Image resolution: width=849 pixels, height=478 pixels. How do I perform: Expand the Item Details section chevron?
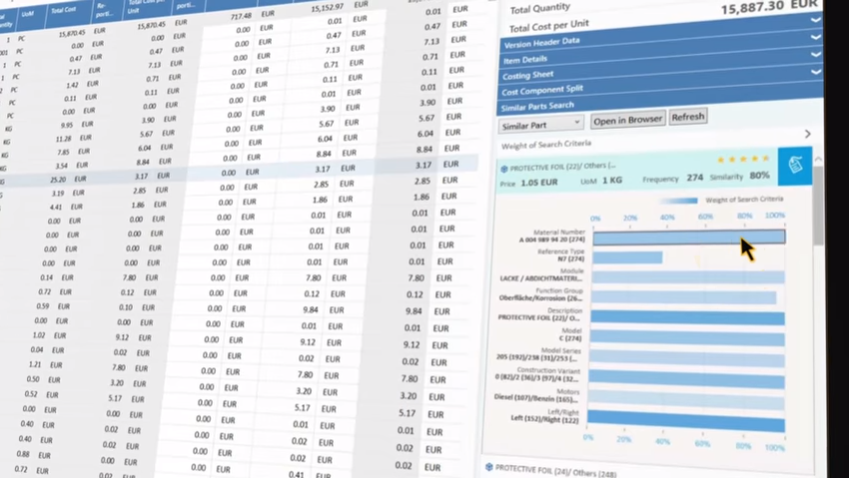coord(815,37)
